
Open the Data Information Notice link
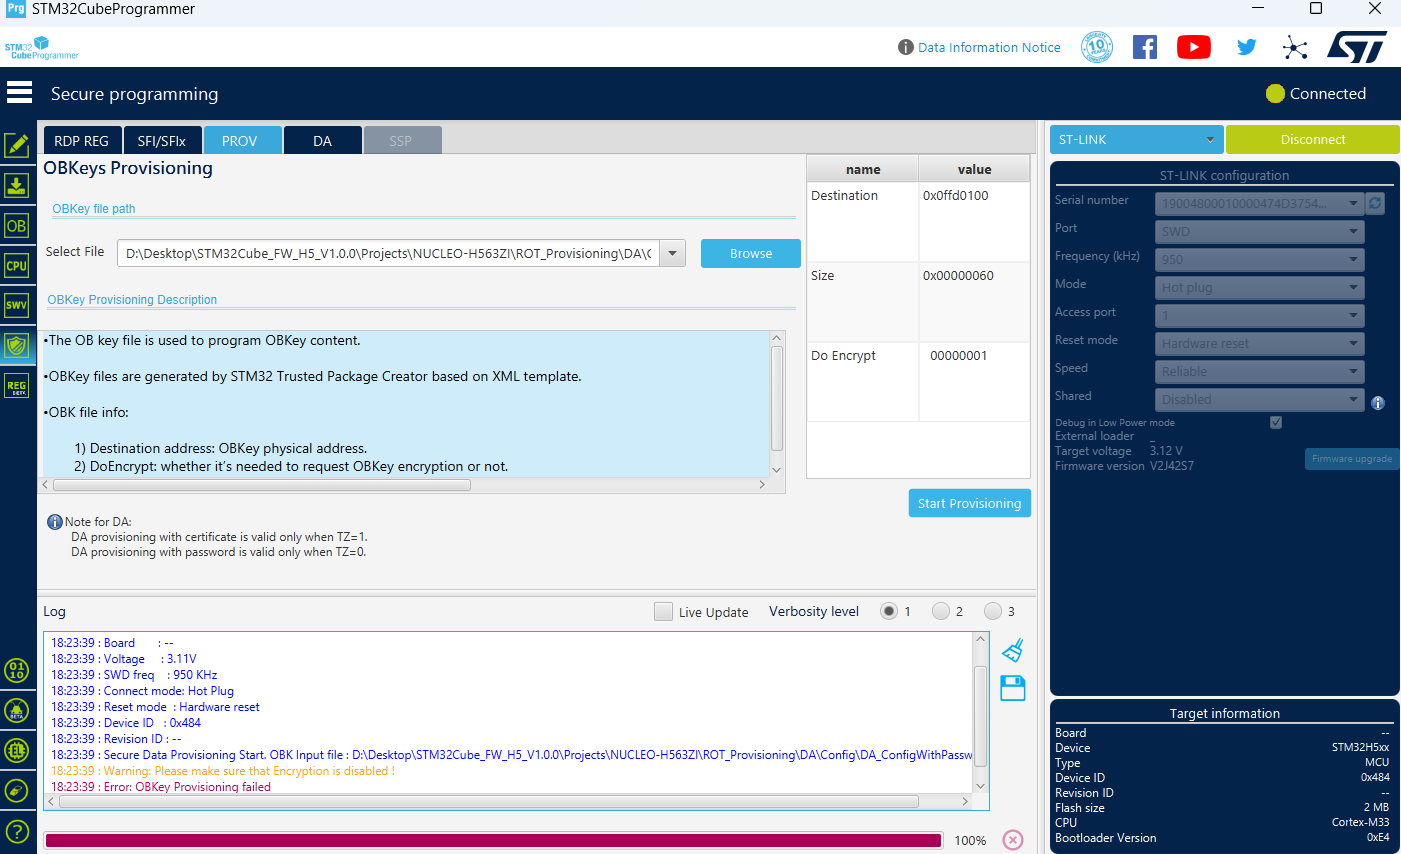pos(989,47)
